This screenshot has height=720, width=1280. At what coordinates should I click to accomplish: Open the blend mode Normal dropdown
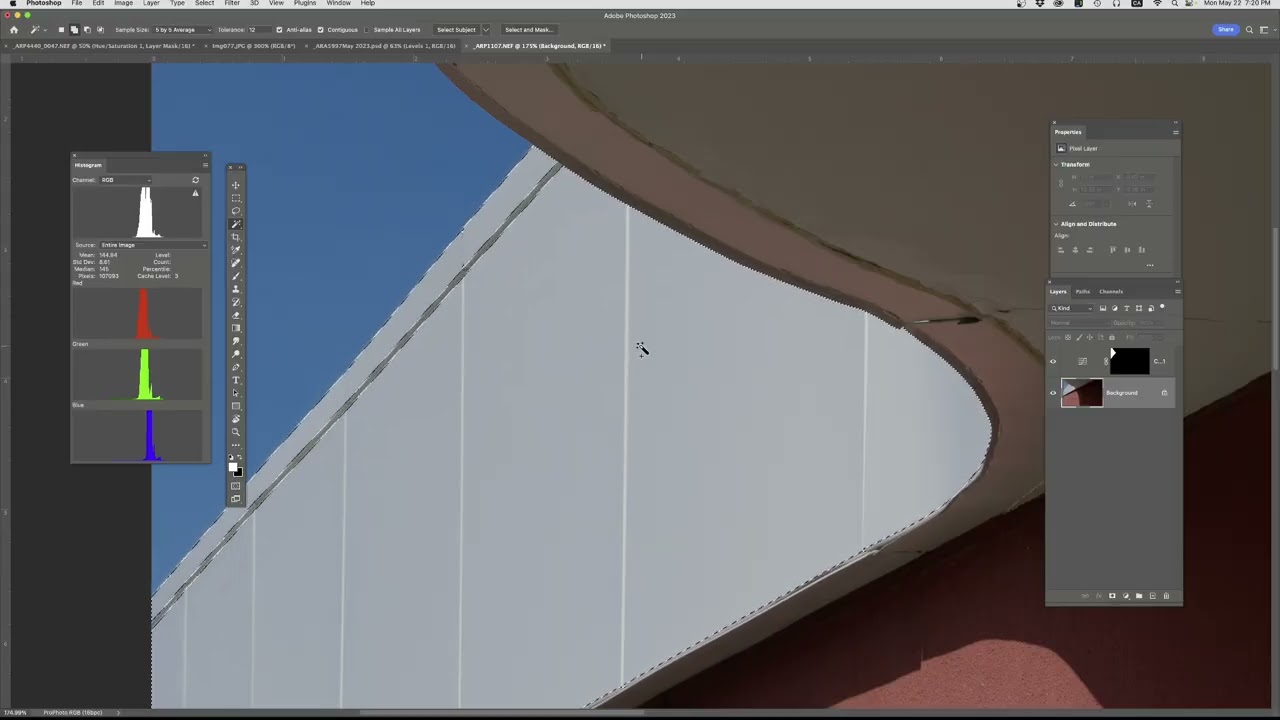[x=1080, y=323]
